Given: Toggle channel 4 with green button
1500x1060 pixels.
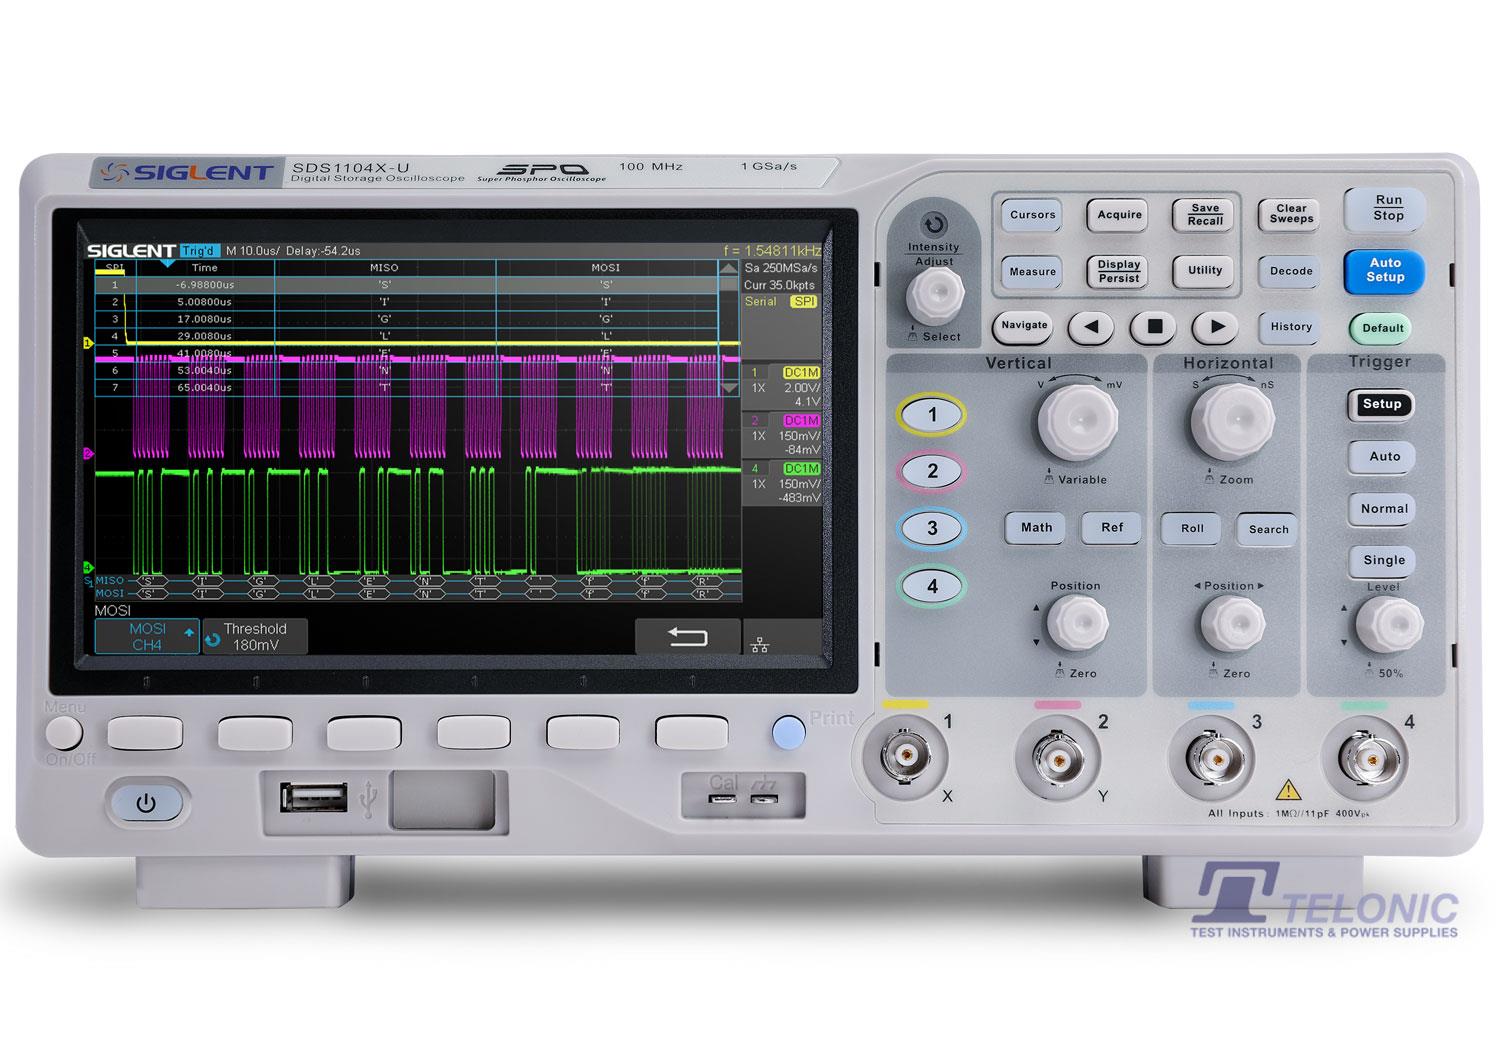Looking at the screenshot, I should [x=932, y=586].
